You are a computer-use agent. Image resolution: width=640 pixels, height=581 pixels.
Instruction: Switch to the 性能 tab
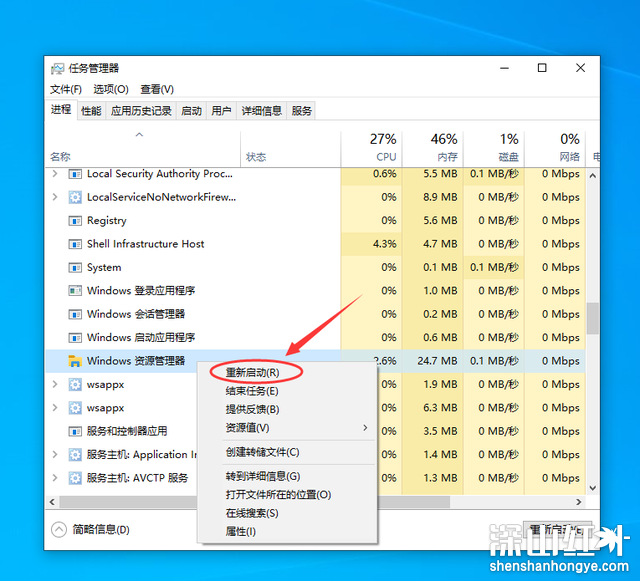(91, 111)
